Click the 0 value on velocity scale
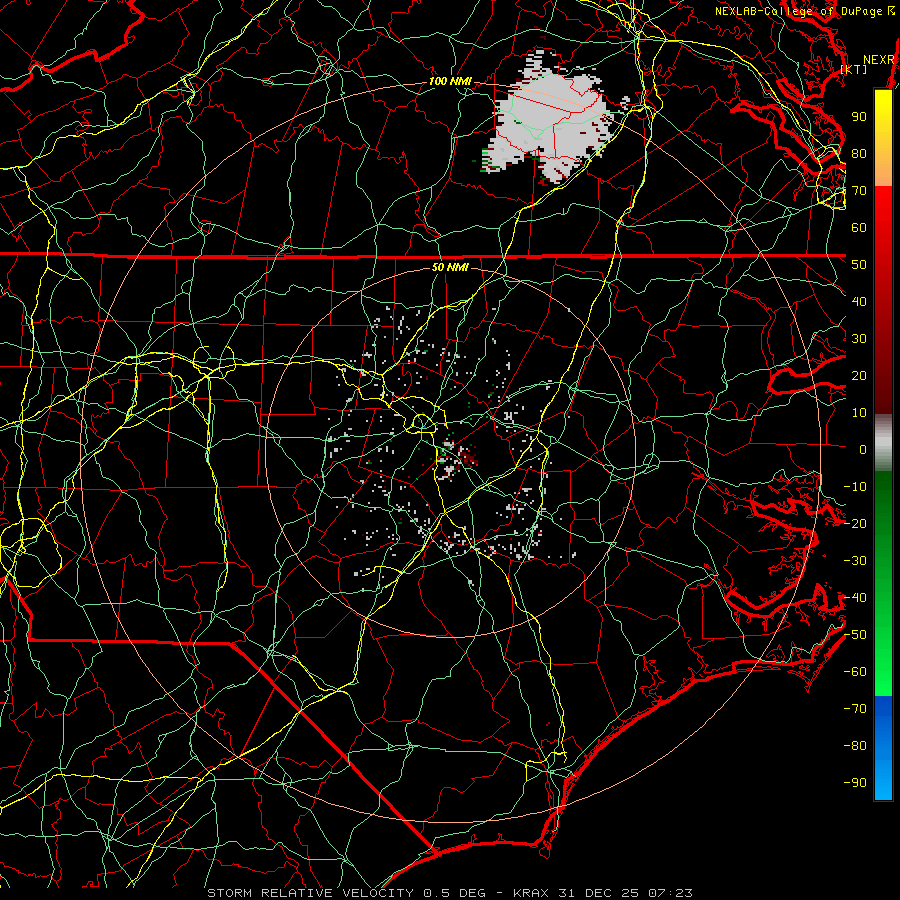 coord(863,450)
